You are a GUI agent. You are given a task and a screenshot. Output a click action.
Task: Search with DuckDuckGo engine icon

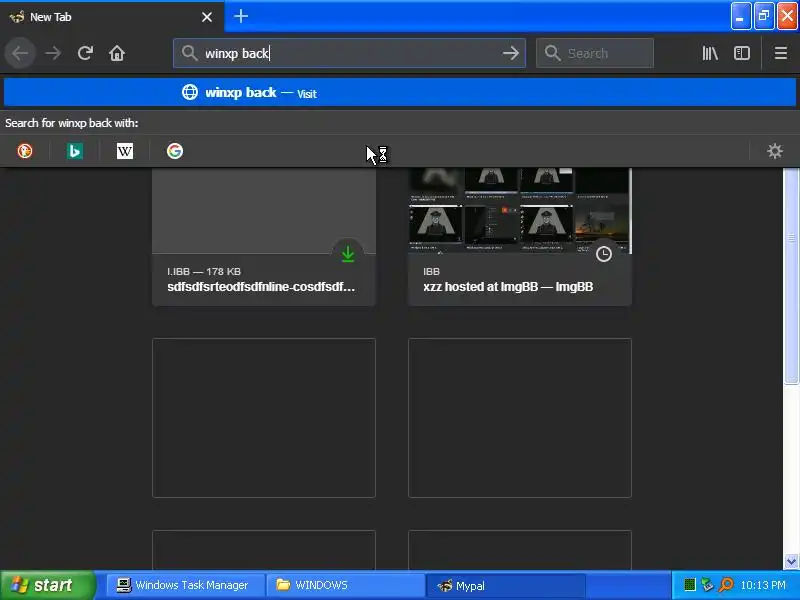(25, 151)
